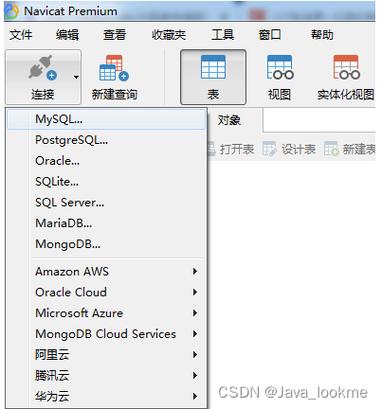The image size is (382, 409).
Task: Expand the 华为云 submenu
Action: pyautogui.click(x=107, y=396)
